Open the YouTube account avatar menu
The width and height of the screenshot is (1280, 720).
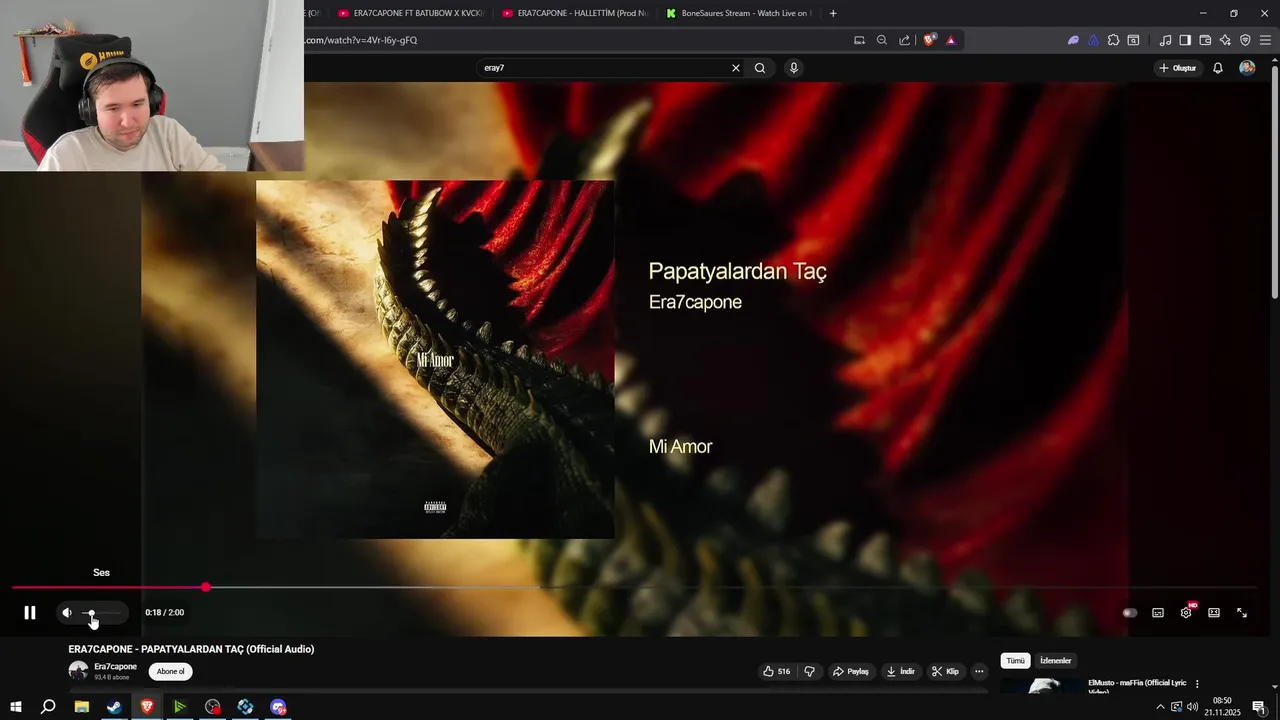tap(1247, 68)
